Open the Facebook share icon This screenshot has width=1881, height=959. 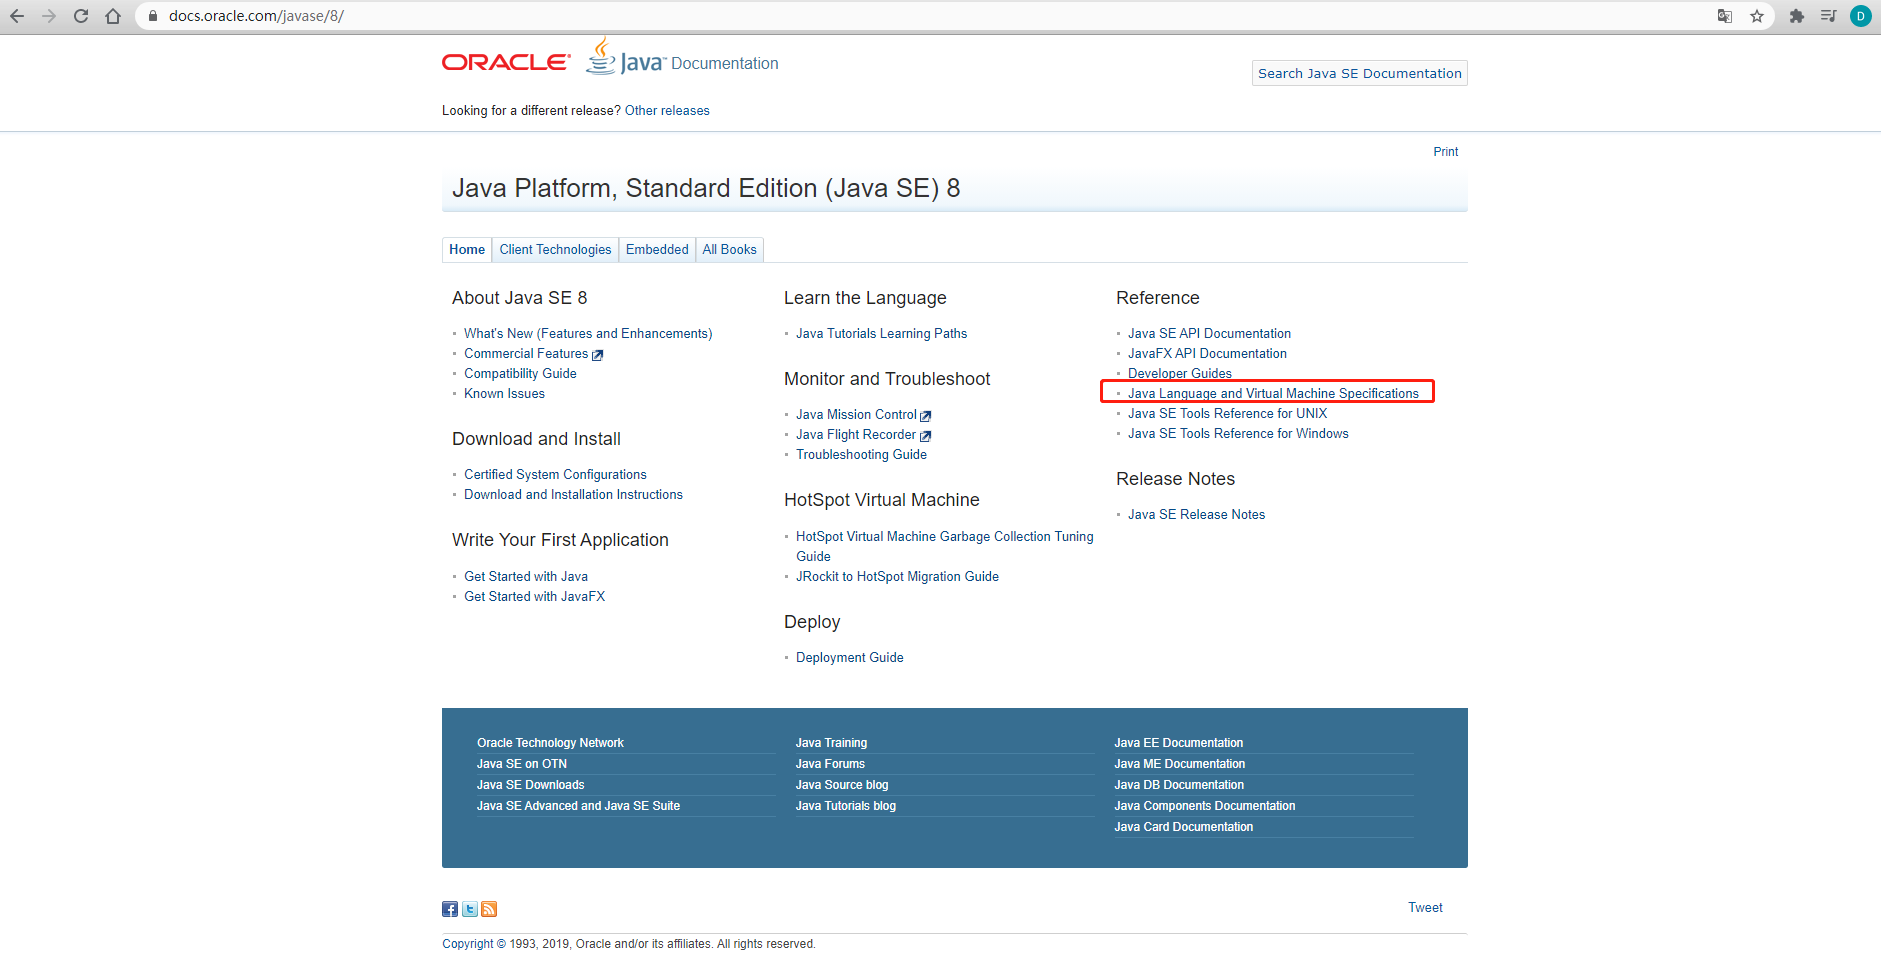(x=450, y=909)
